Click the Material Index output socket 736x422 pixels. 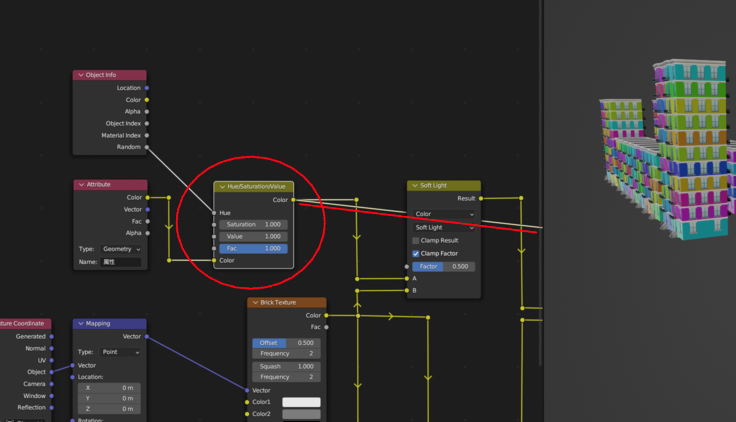[x=147, y=136]
